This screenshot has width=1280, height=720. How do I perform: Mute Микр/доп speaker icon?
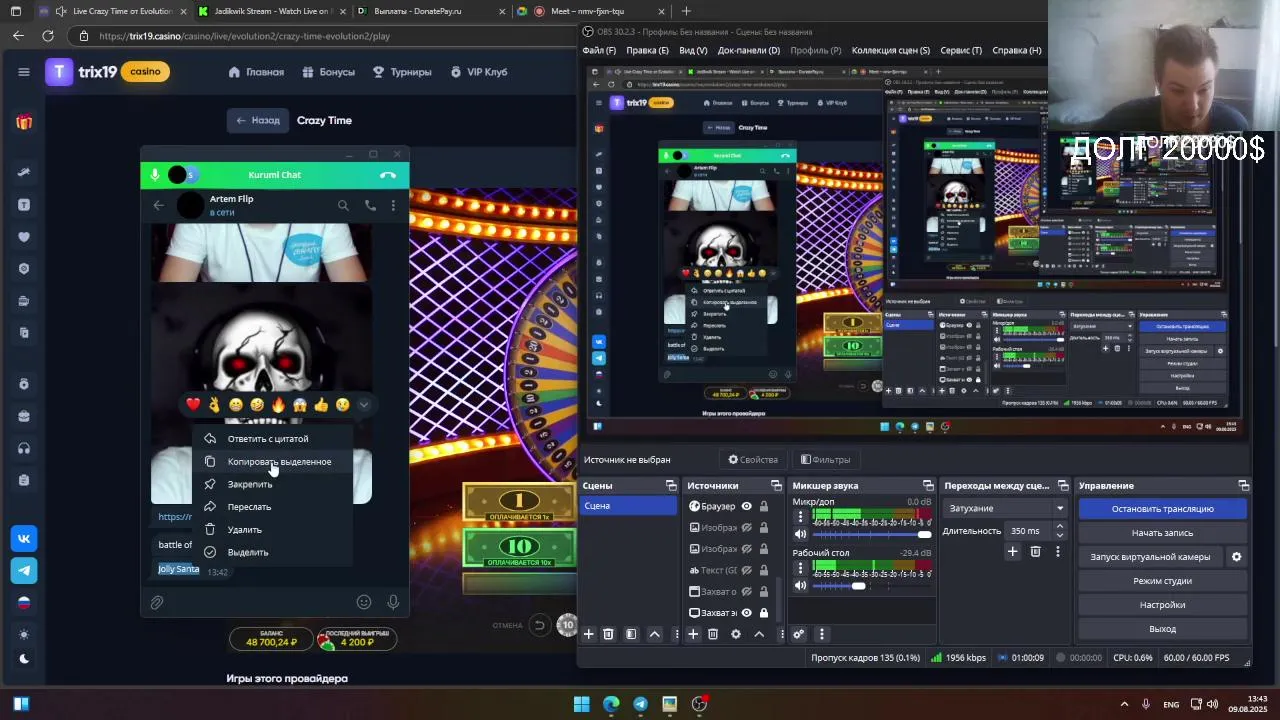click(800, 534)
